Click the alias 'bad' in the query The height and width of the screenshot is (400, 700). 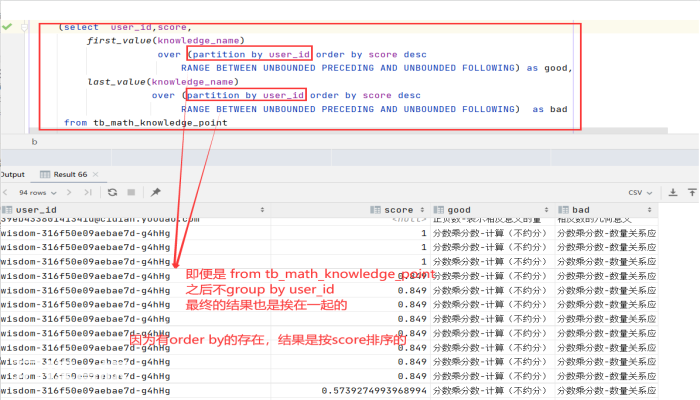(x=558, y=109)
